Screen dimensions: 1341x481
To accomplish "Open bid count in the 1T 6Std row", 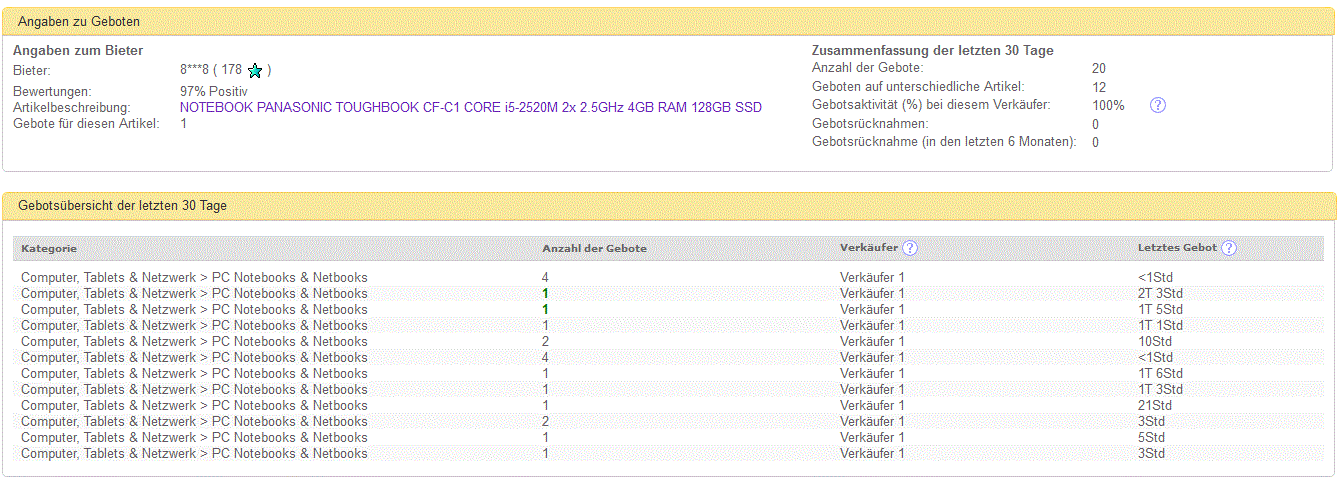I will click(x=545, y=373).
